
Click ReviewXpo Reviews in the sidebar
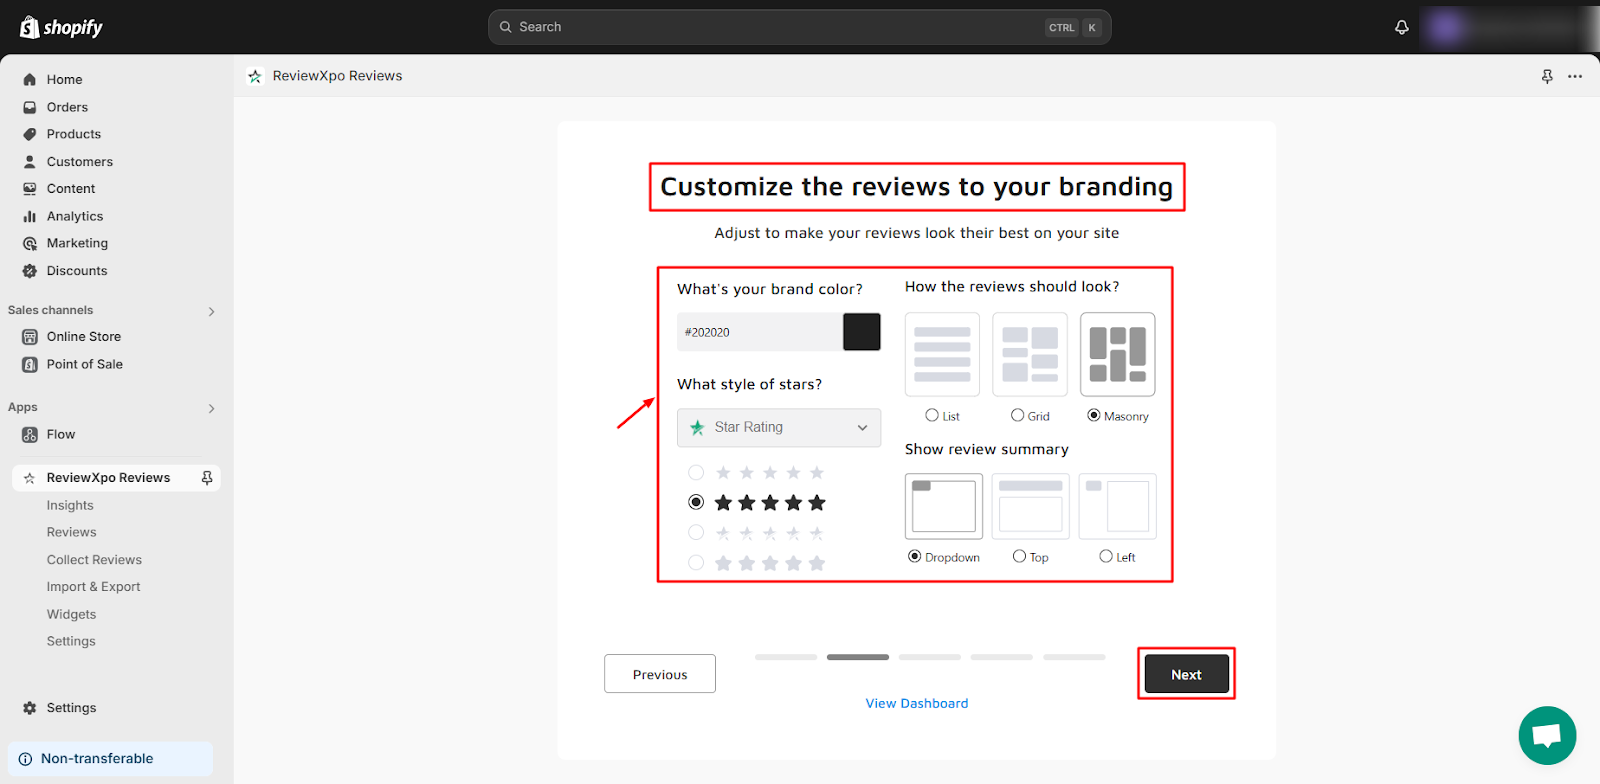pyautogui.click(x=108, y=478)
